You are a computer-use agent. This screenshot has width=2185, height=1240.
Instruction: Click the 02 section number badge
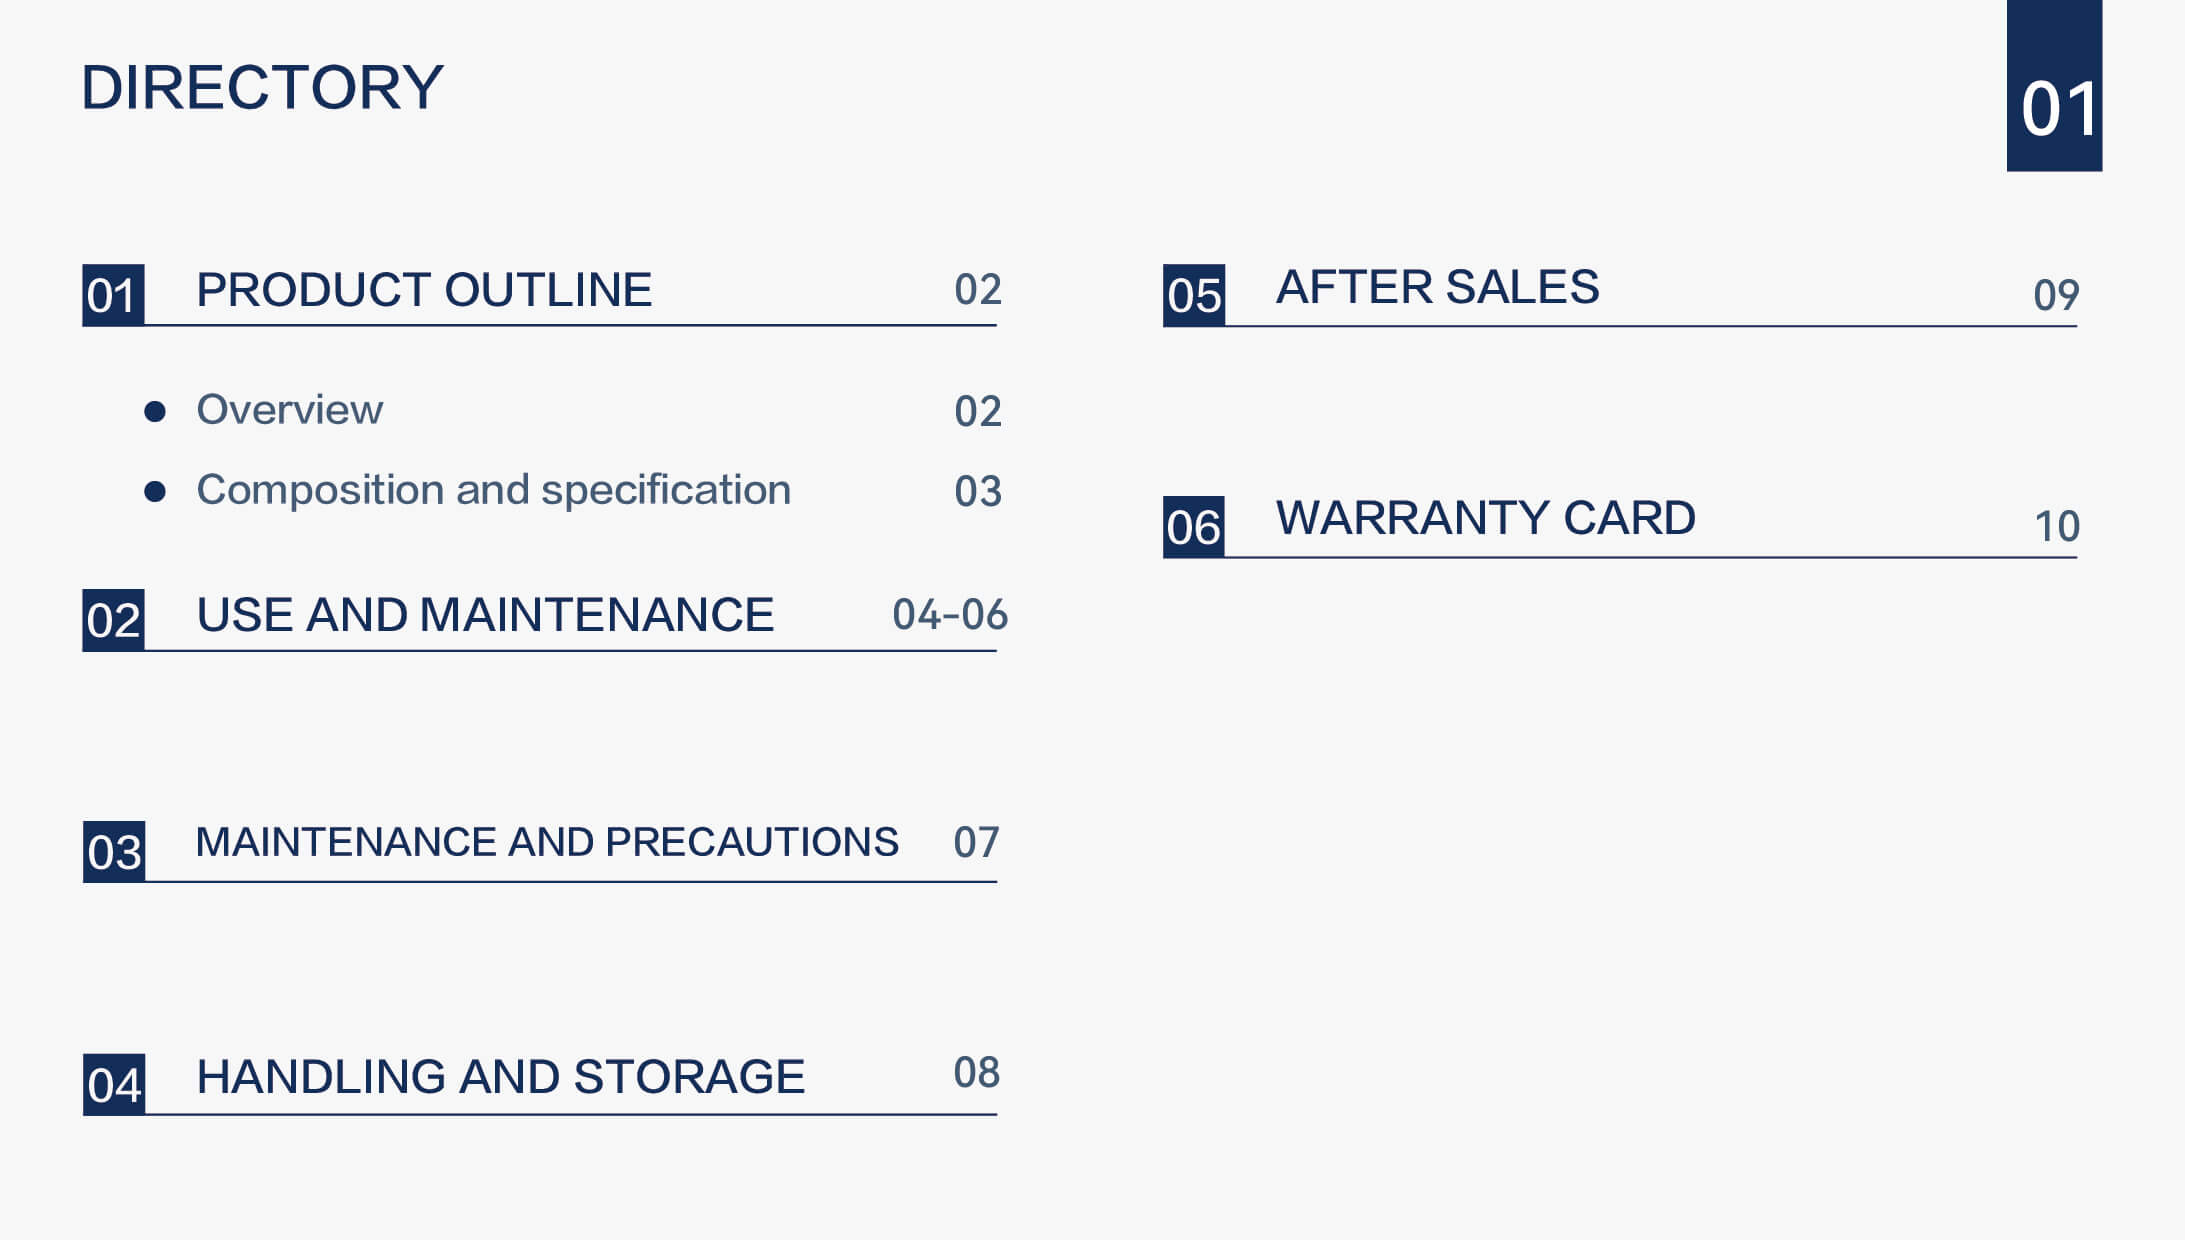coord(113,620)
